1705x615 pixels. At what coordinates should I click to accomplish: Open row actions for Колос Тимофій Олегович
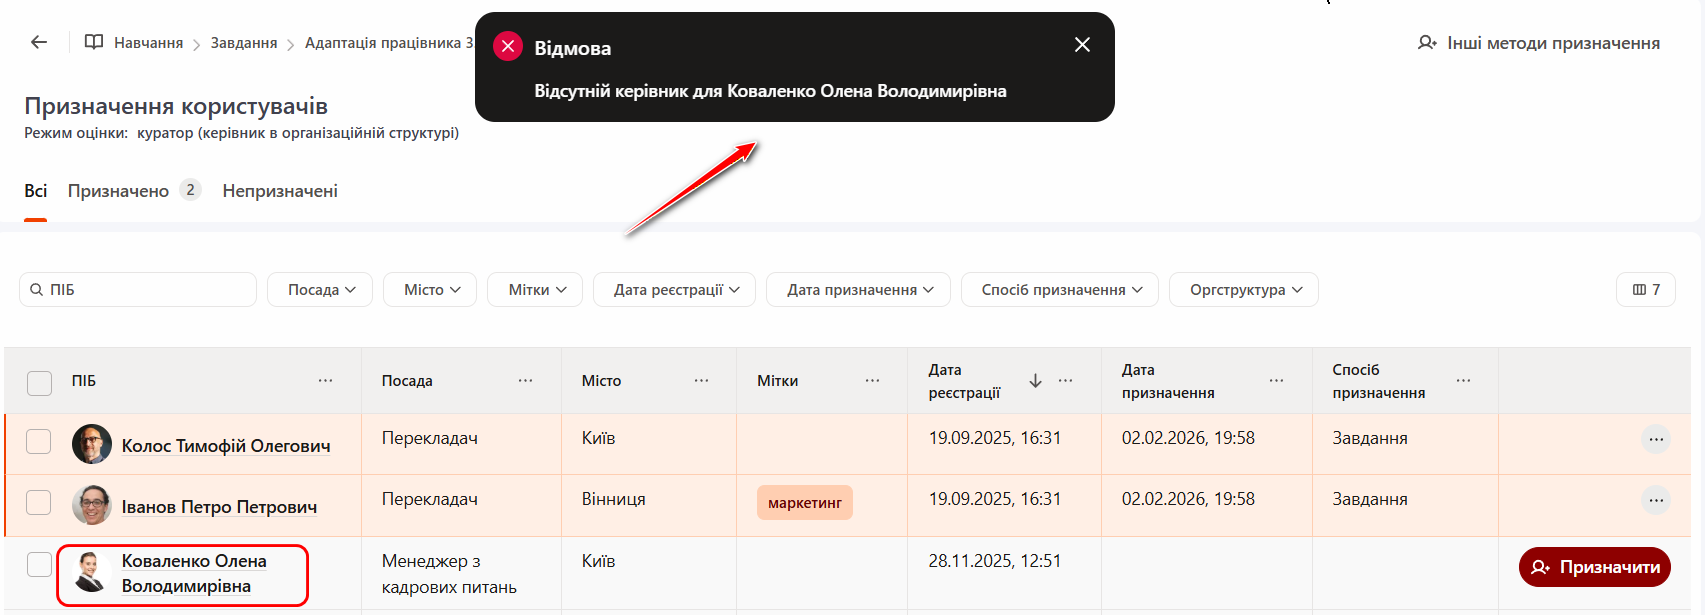(1656, 439)
